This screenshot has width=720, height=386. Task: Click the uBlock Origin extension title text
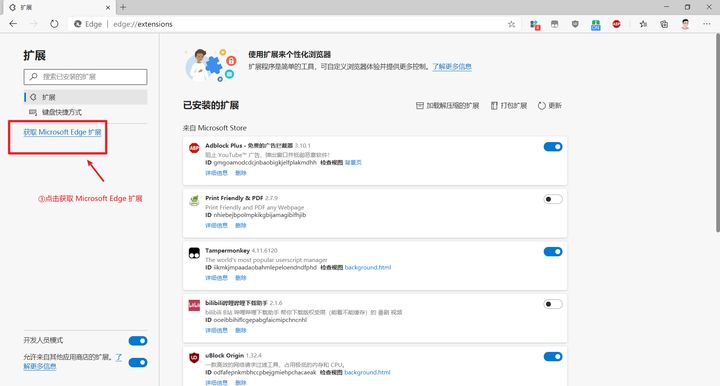pos(225,355)
